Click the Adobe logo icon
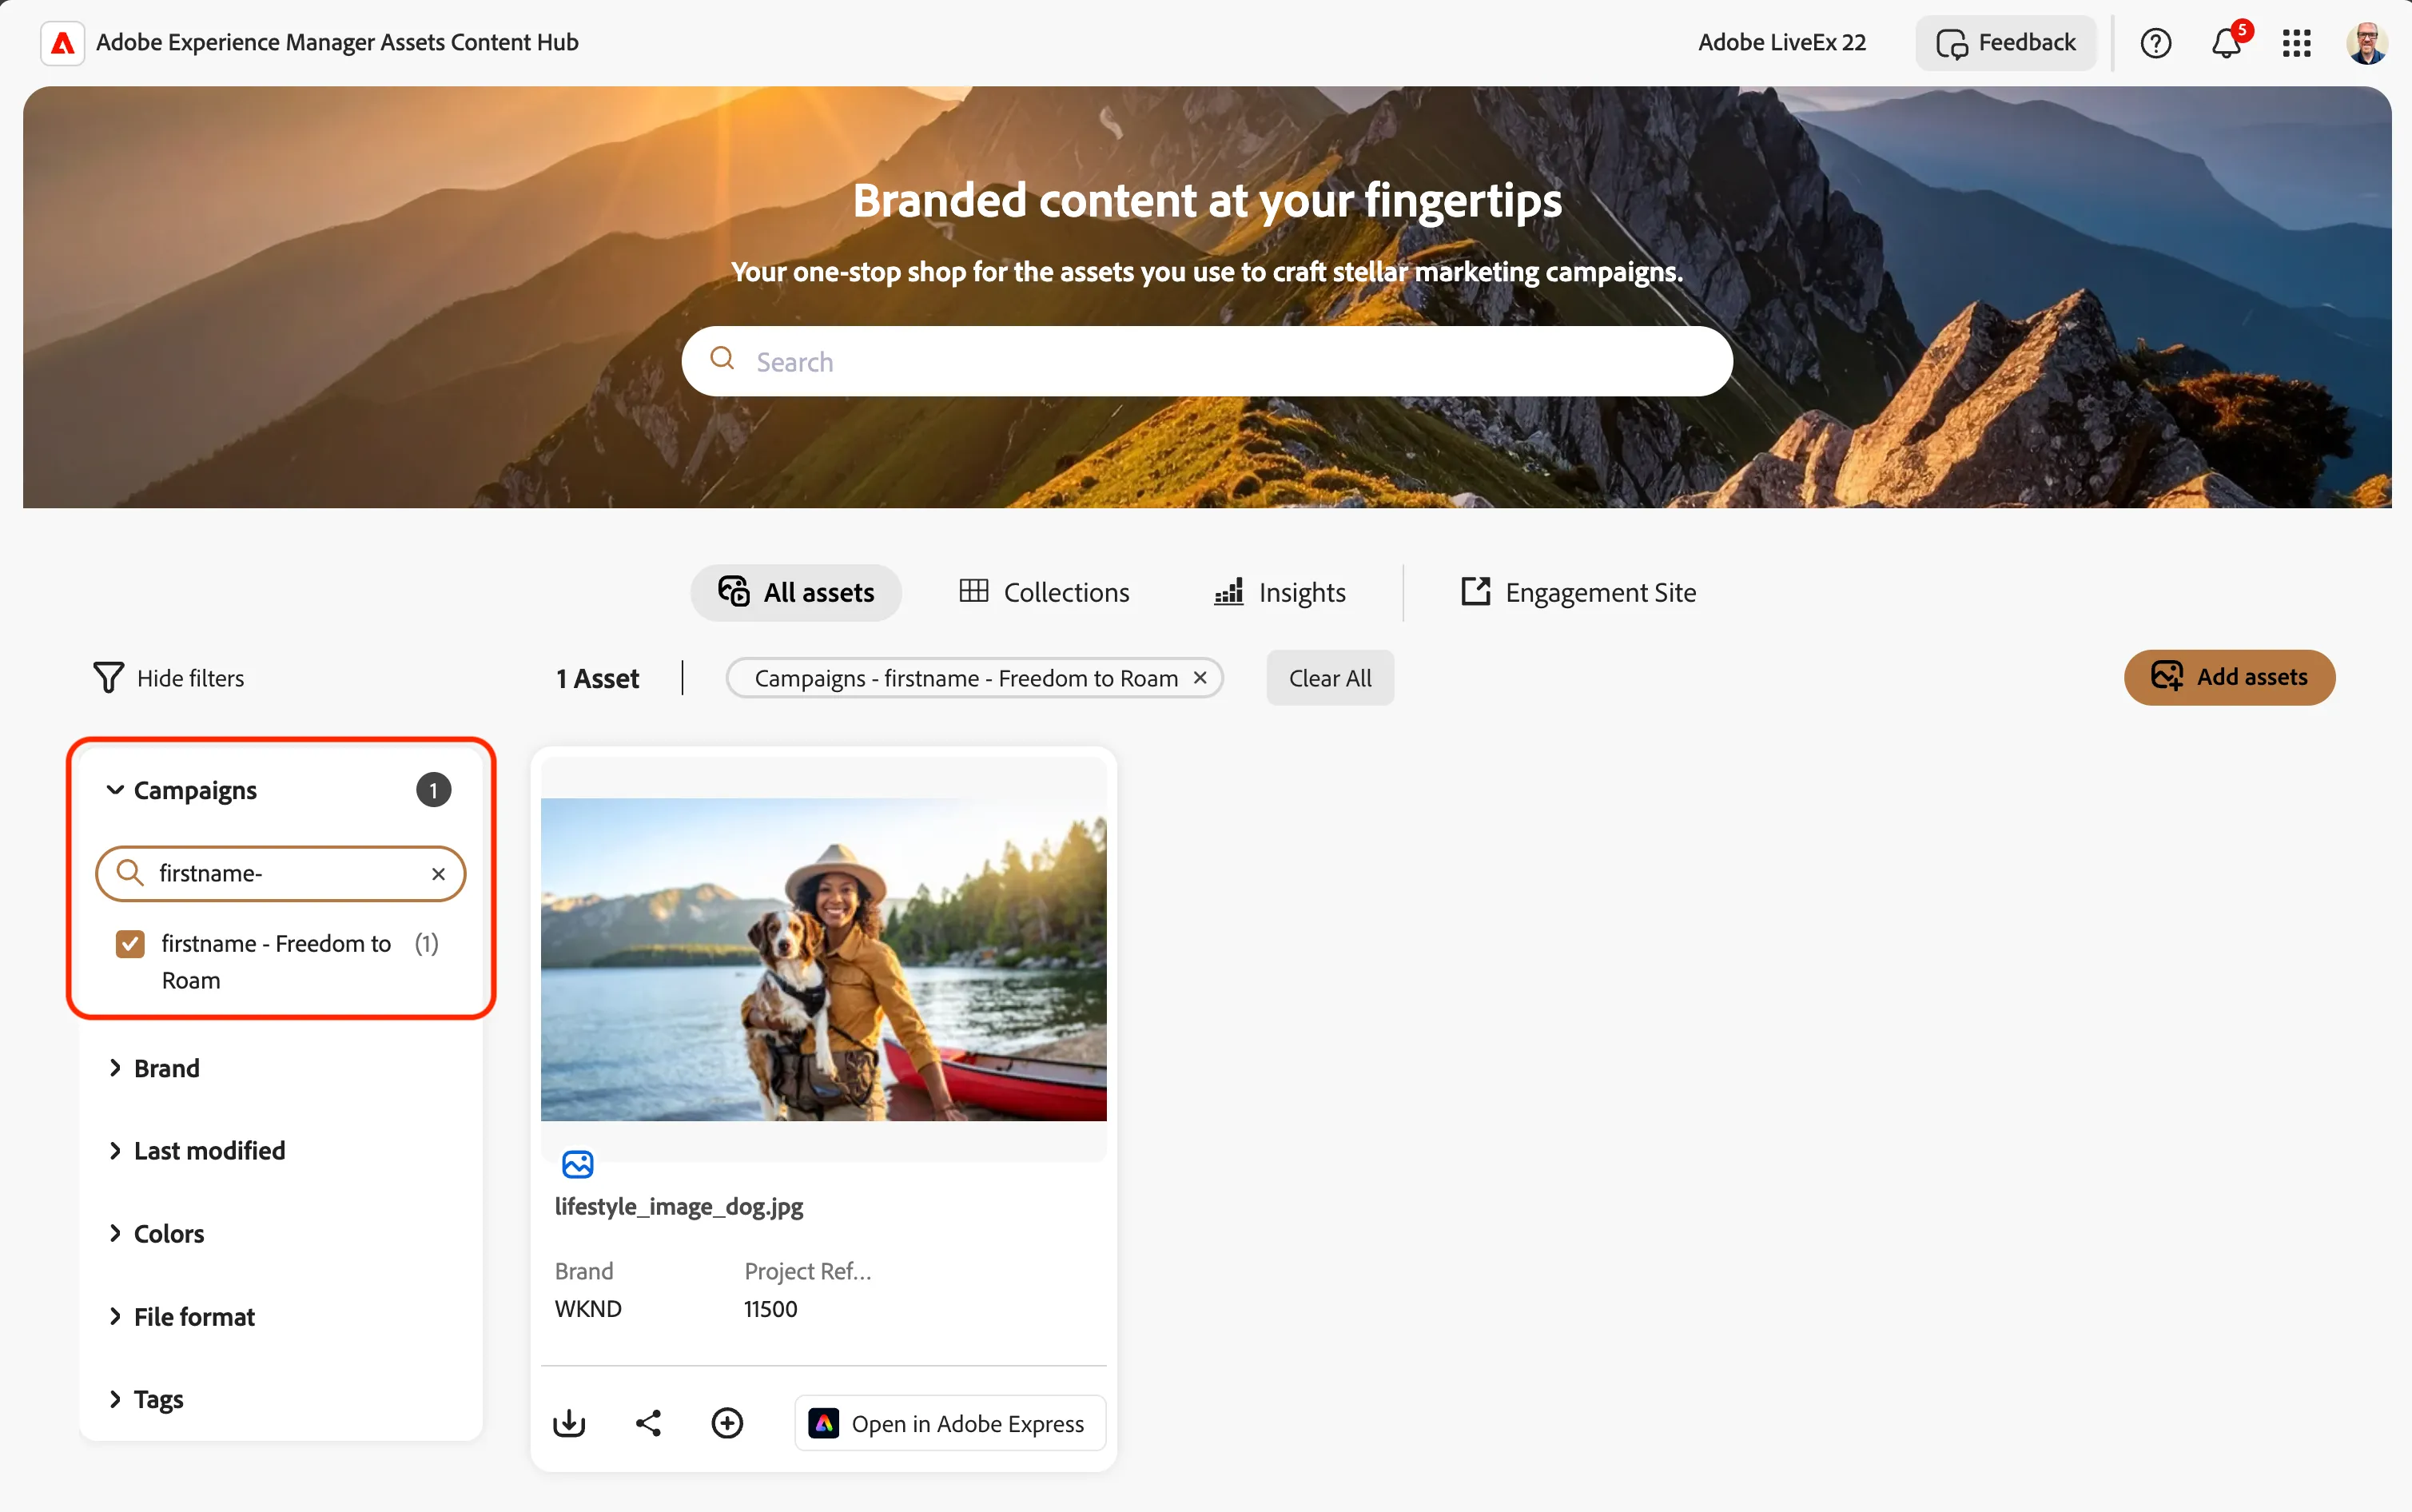The image size is (2412, 1512). pos(62,43)
